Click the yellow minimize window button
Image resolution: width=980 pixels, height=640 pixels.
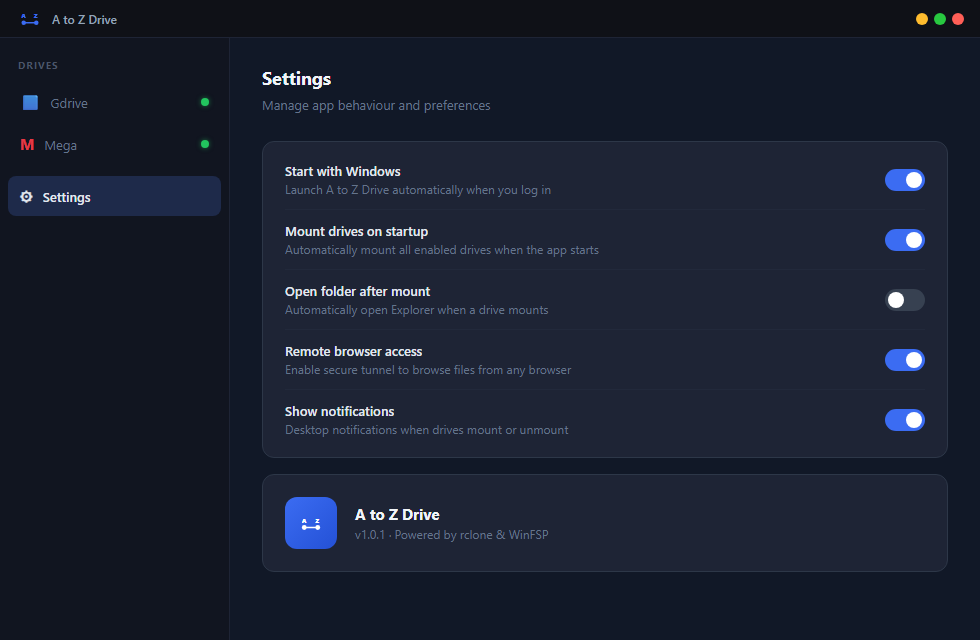[921, 19]
